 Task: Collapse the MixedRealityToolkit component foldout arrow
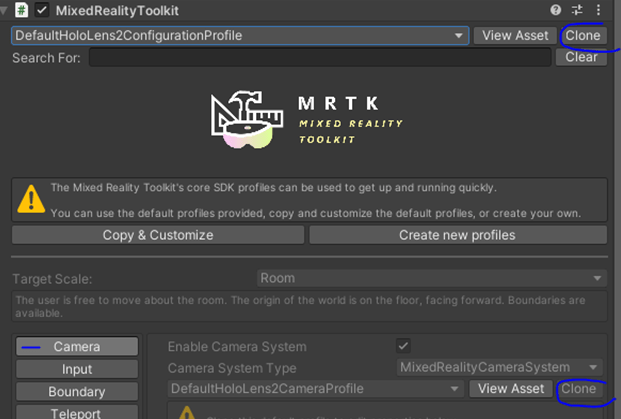(x=4, y=10)
